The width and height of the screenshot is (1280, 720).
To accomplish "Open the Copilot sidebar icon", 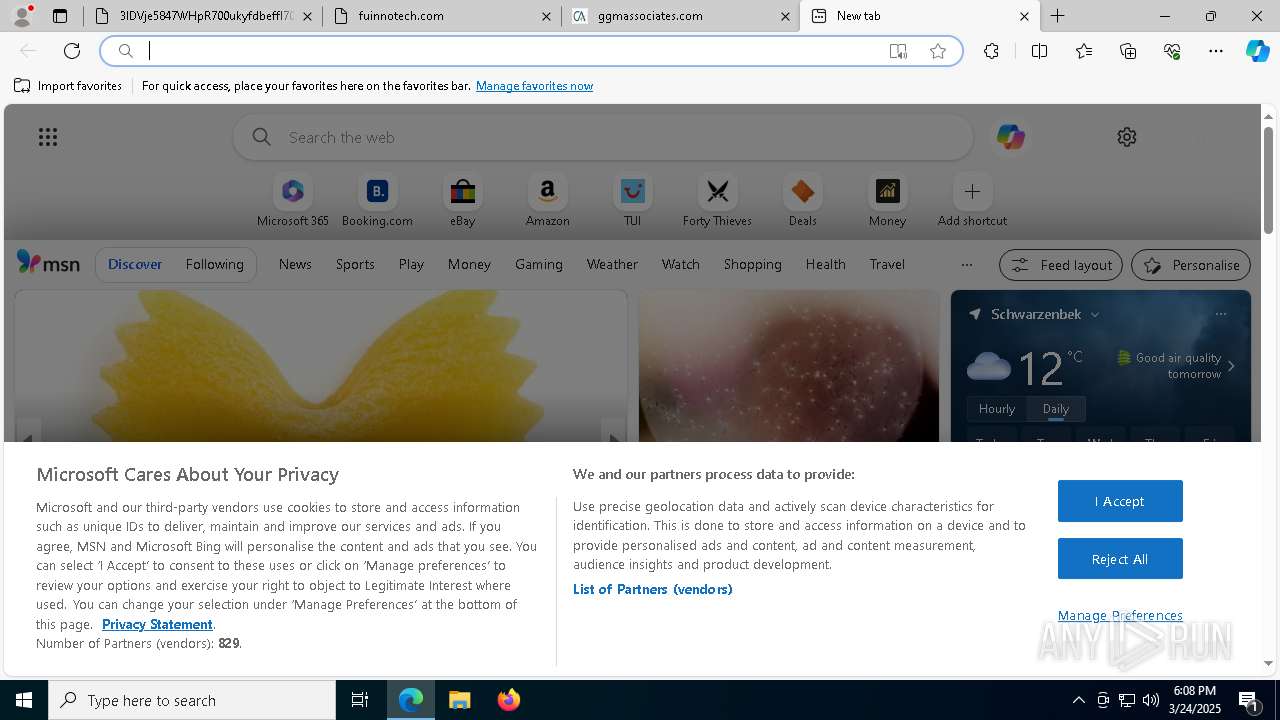I will click(1257, 51).
